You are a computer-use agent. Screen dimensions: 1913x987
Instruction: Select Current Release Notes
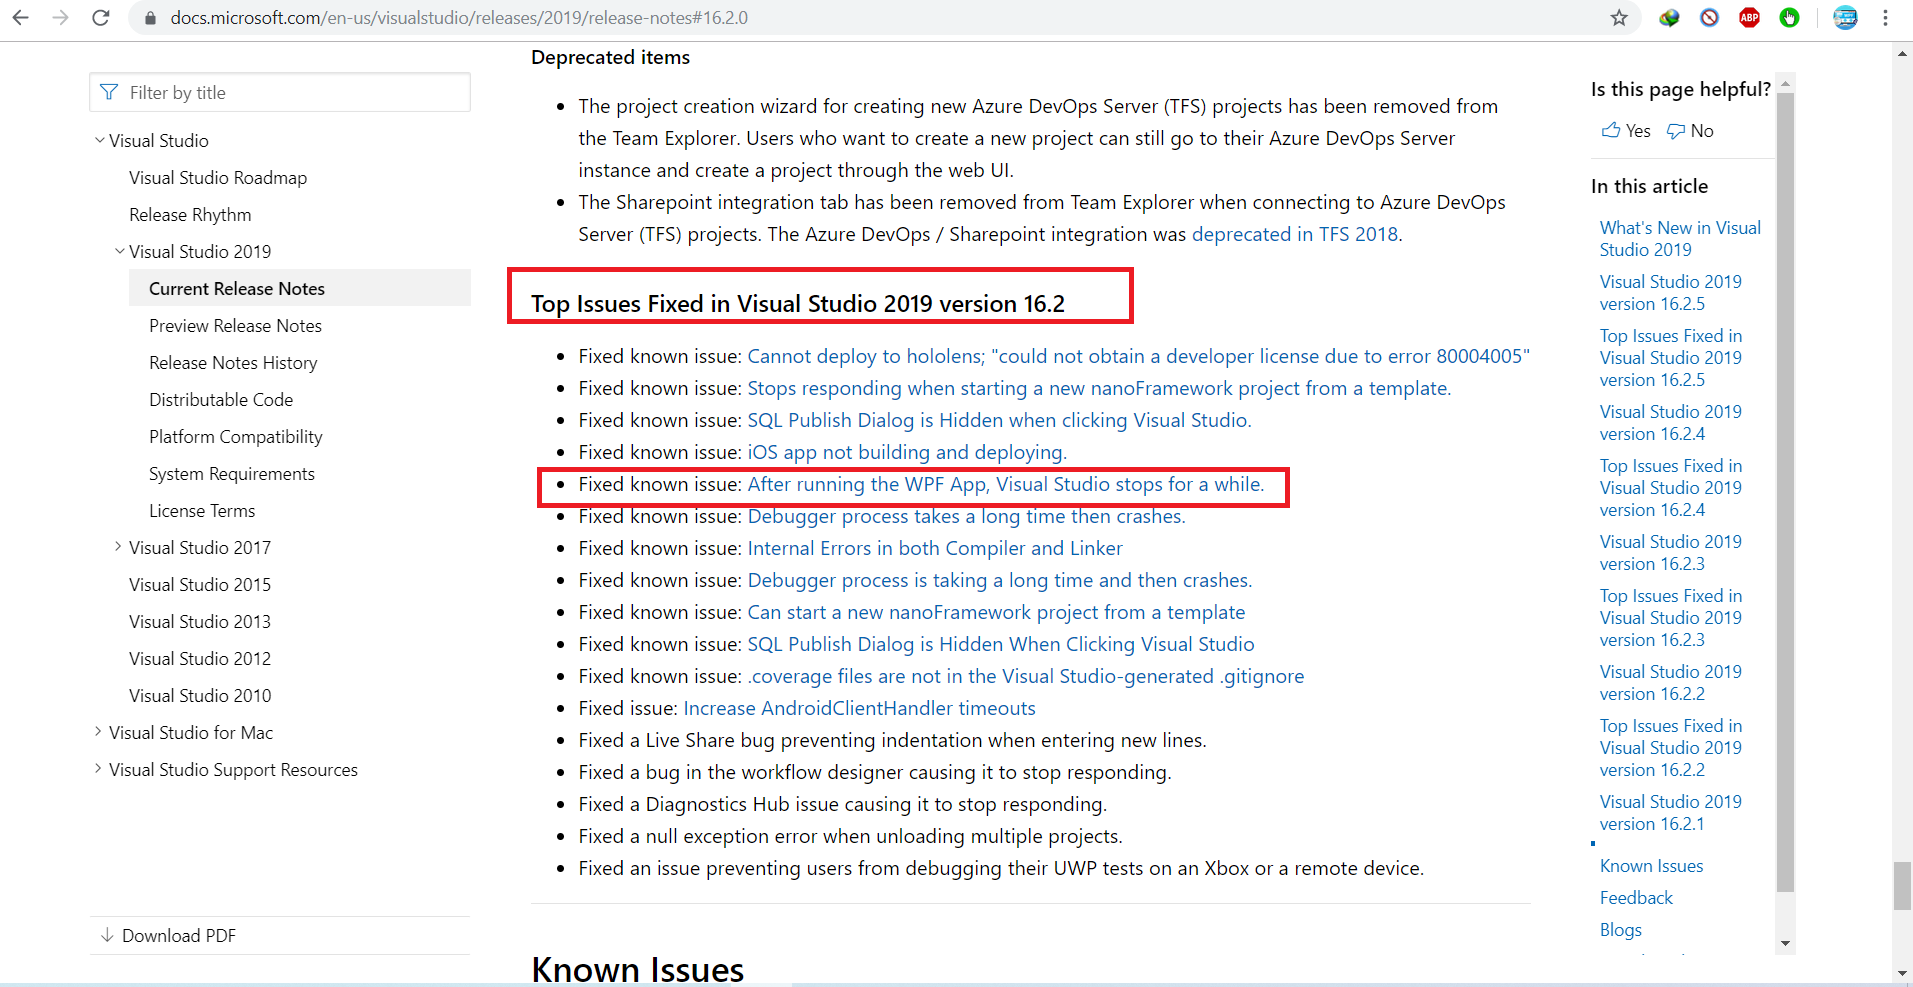coord(237,289)
